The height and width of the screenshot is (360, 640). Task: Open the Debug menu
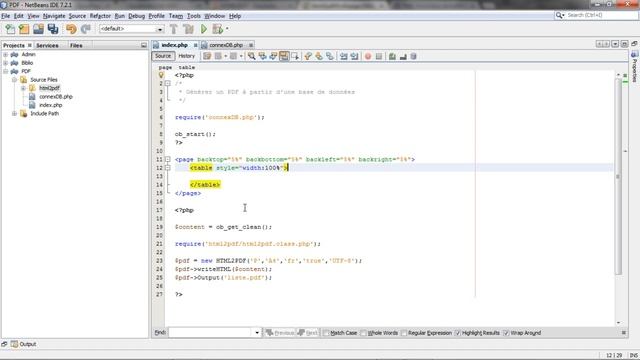tap(137, 16)
